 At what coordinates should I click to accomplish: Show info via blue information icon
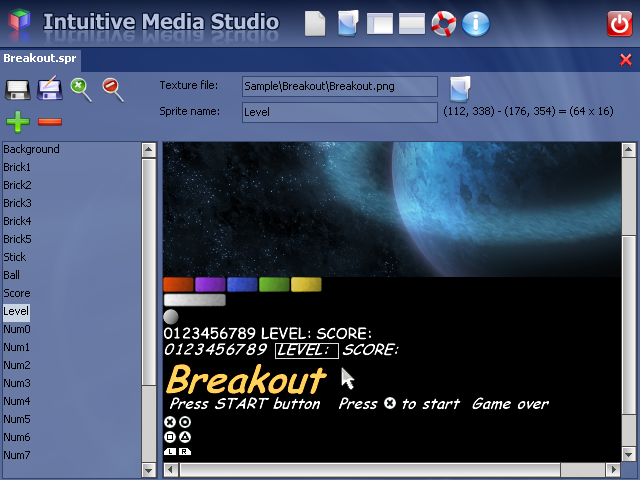point(476,24)
